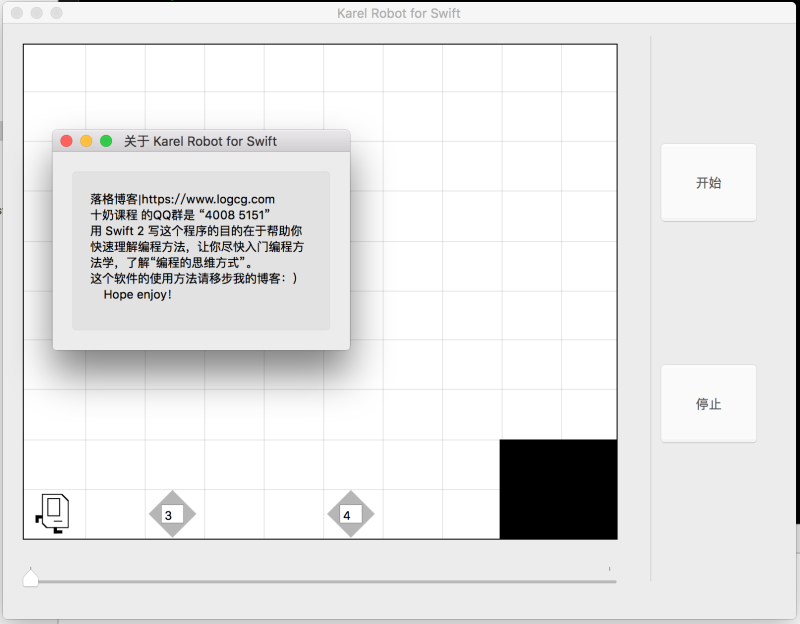Viewport: 800px width, 624px height.
Task: Click the '关于 Karel Robot for Swift' dialog title
Action: click(x=201, y=141)
